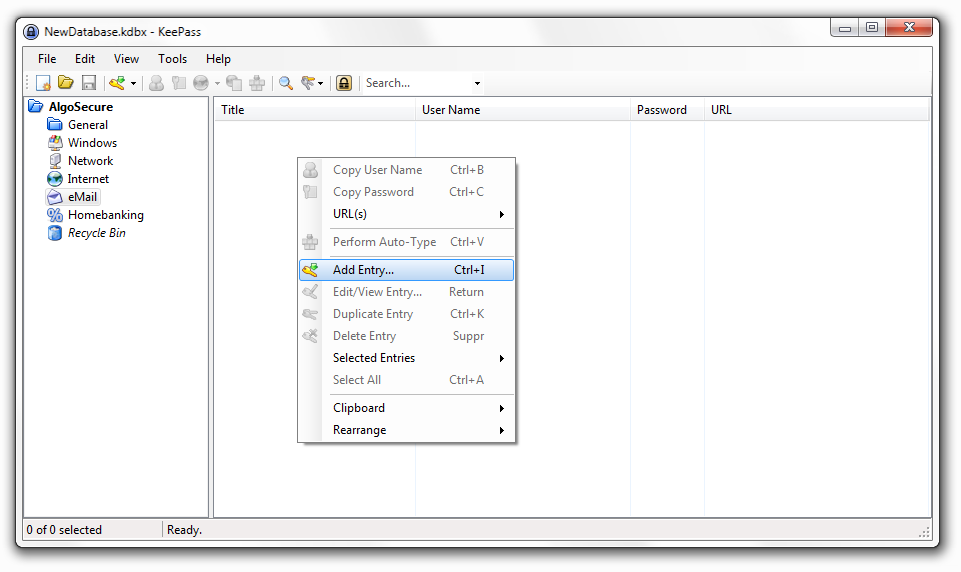961x572 pixels.
Task: Open the Selected Entries submenu
Action: (x=406, y=358)
